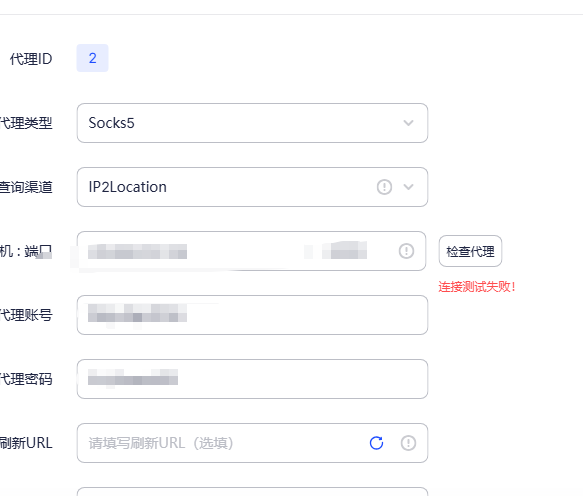
Task: Click the 检查代理 button
Action: (x=470, y=251)
